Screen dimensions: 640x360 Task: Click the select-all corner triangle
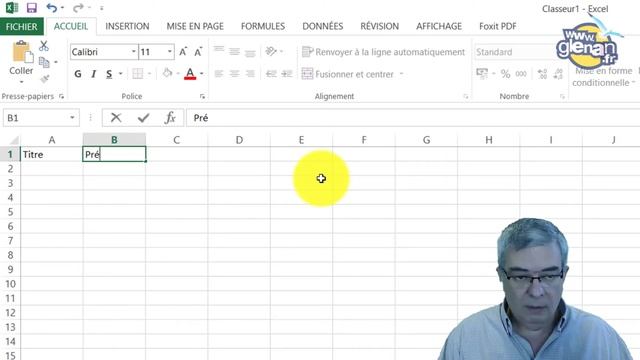[x=13, y=140]
